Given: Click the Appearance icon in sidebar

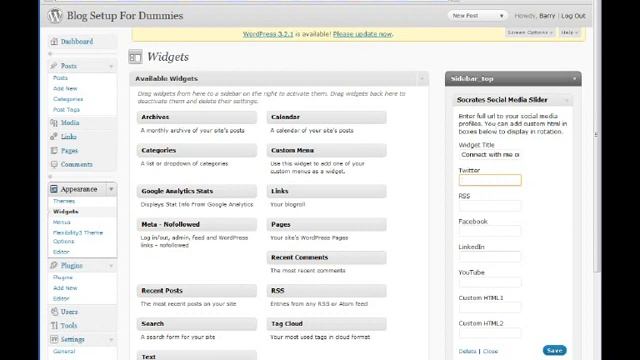Looking at the screenshot, I should pos(54,189).
